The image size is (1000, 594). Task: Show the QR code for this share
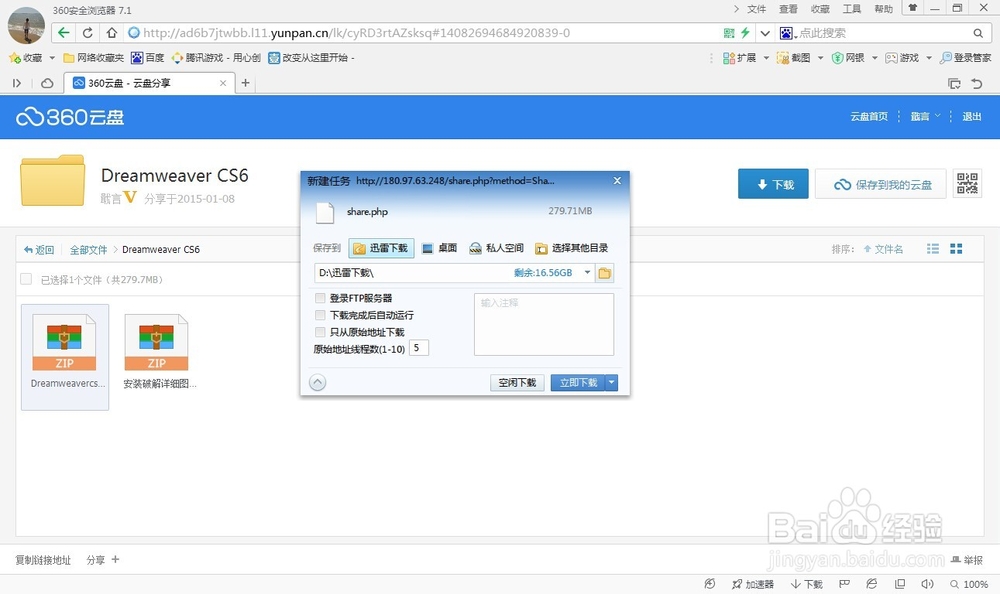tap(967, 184)
